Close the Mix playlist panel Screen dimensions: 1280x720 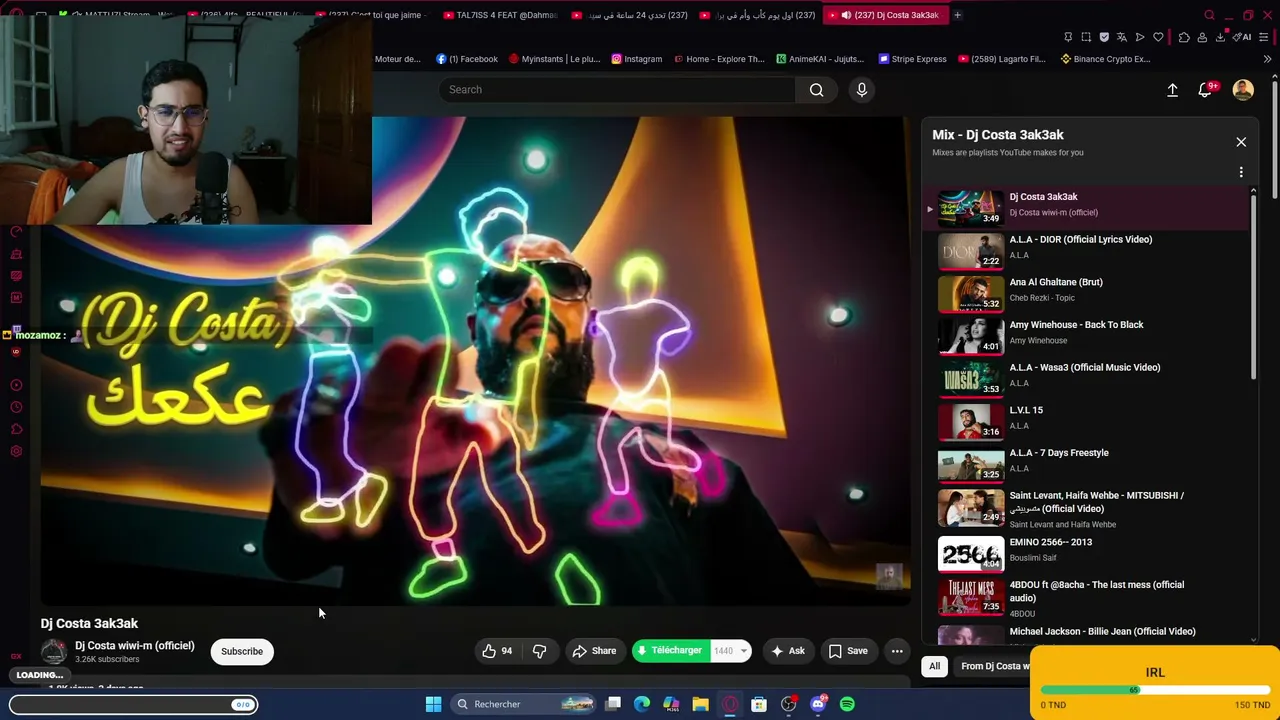point(1241,142)
